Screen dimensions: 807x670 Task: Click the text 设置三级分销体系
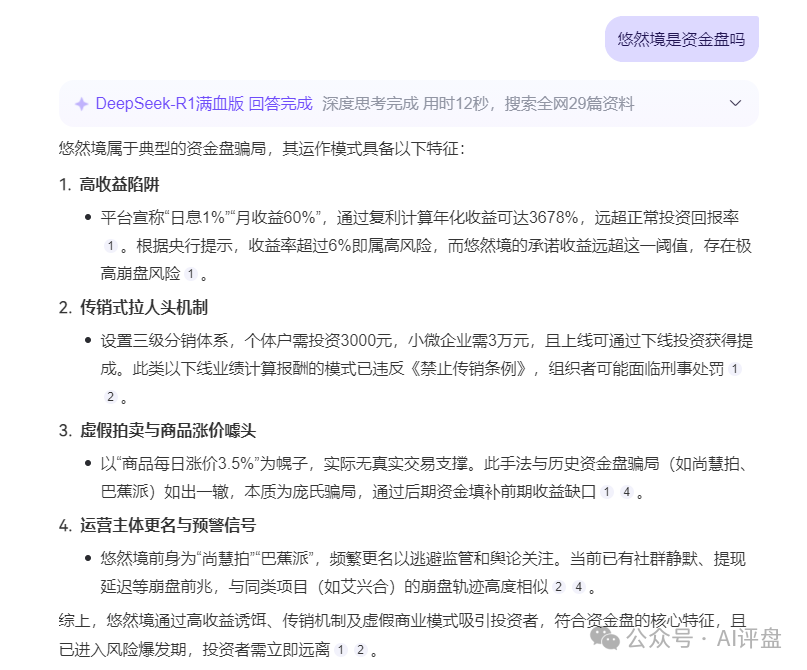164,341
